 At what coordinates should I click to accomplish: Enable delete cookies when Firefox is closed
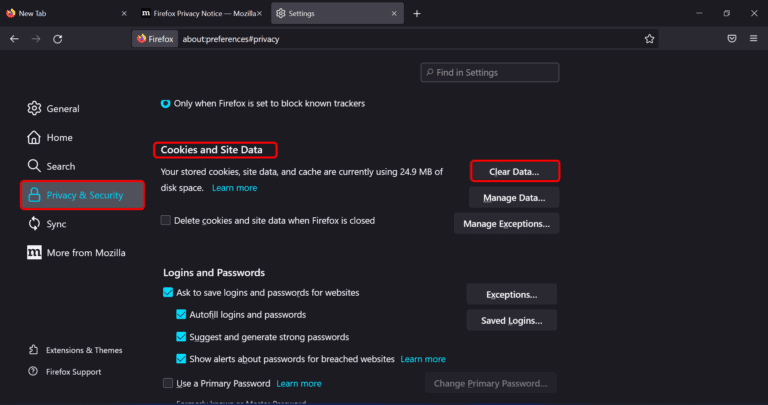(167, 220)
